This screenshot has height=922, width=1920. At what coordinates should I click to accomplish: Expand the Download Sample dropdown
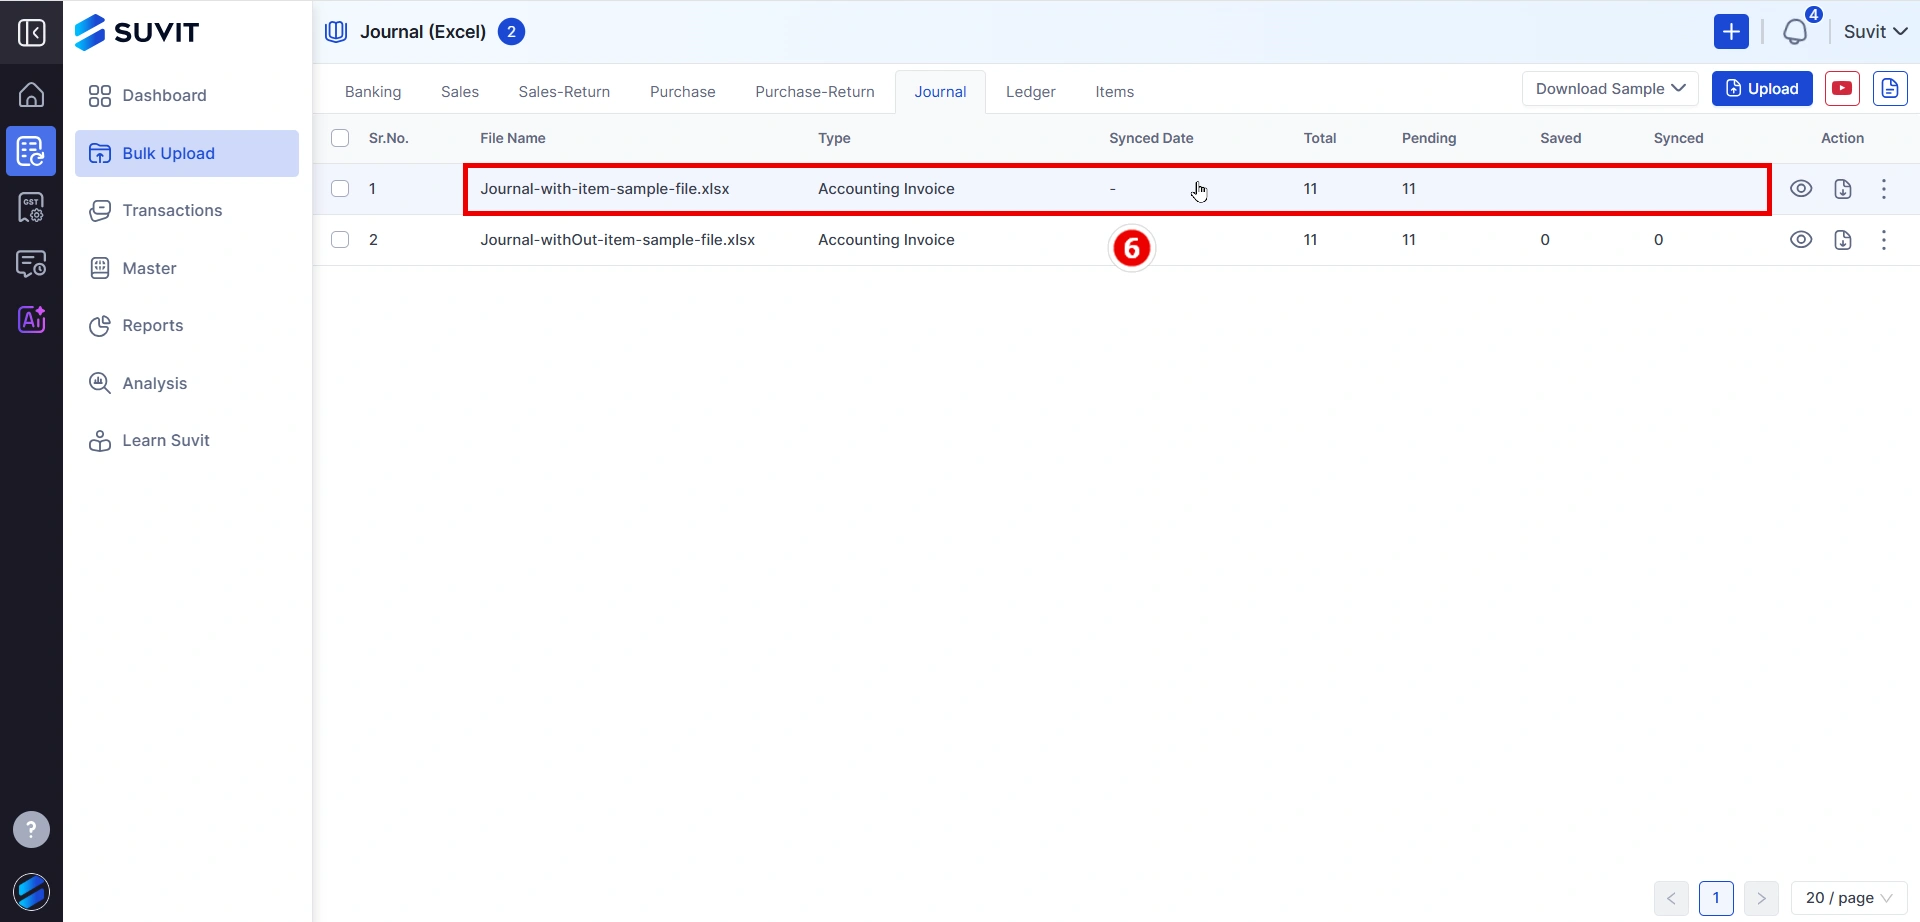point(1610,89)
